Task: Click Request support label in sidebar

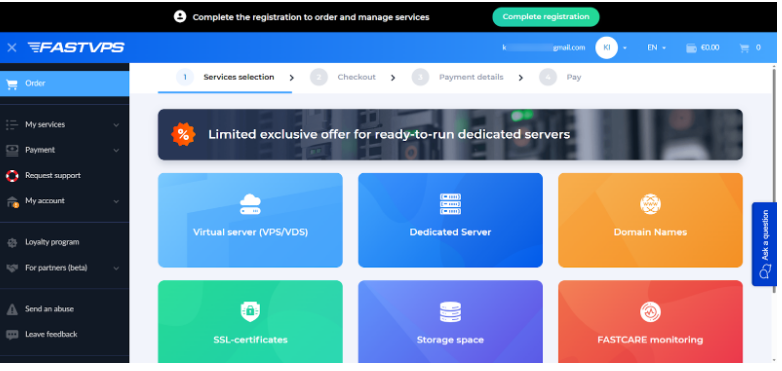Action: click(x=53, y=176)
